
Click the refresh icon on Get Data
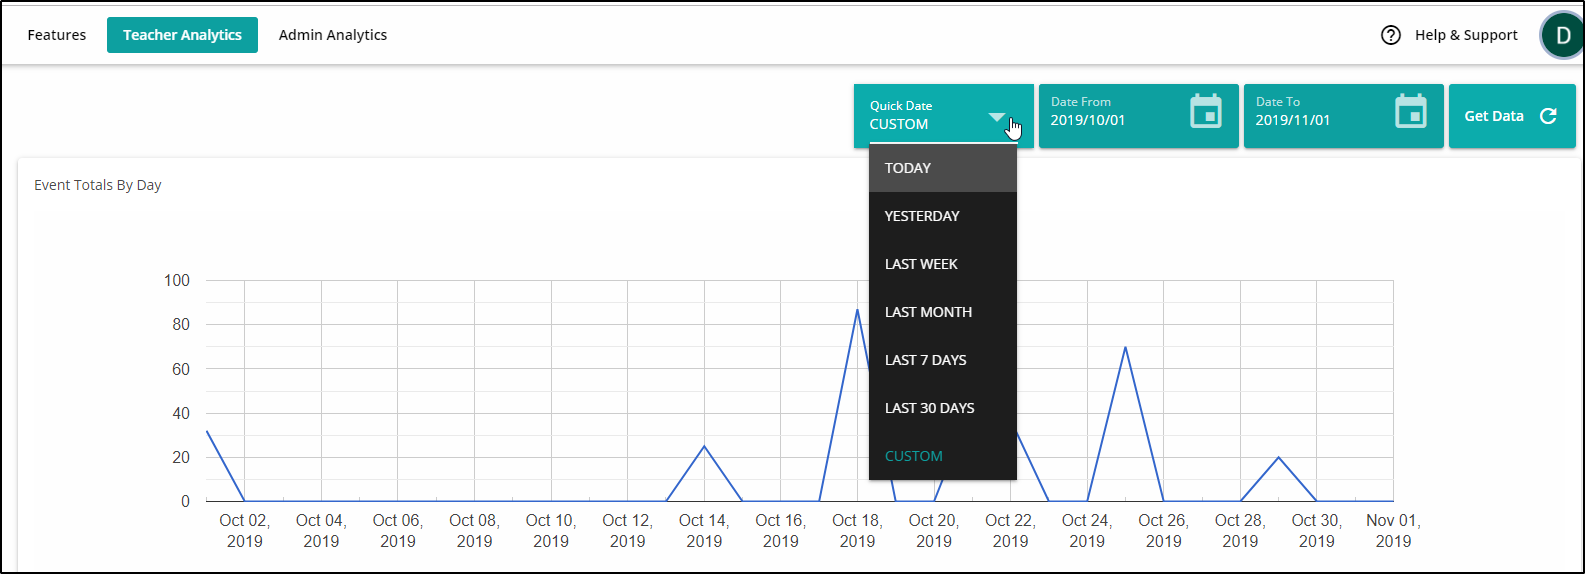pyautogui.click(x=1548, y=116)
